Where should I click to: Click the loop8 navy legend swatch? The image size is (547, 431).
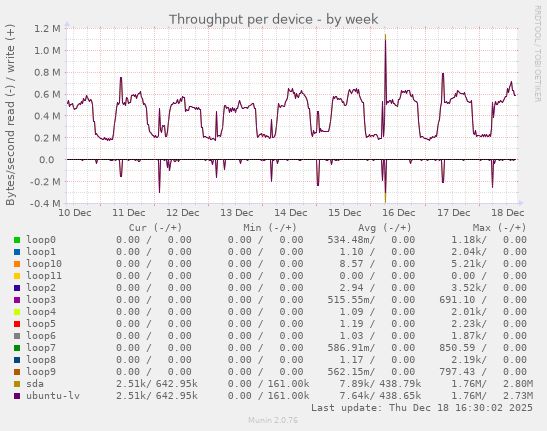tap(17, 360)
